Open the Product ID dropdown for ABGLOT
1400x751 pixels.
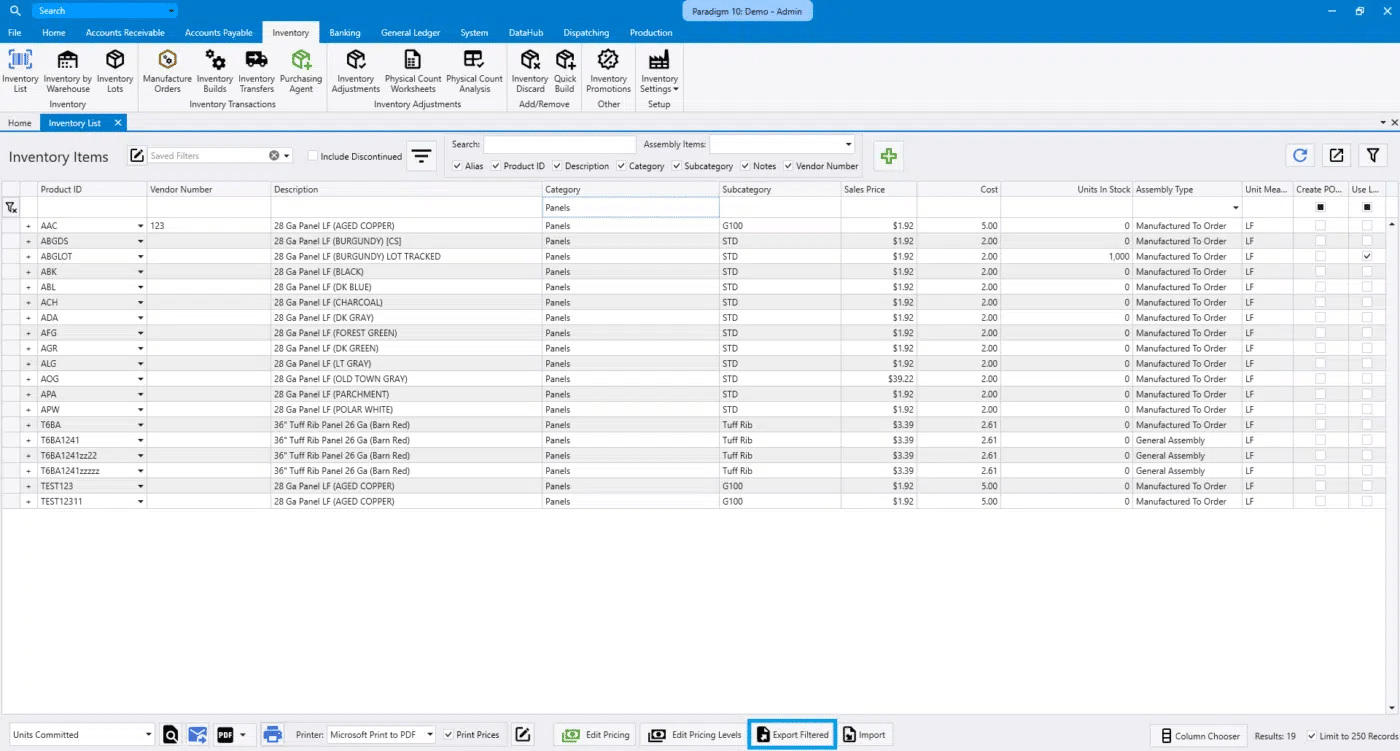[140, 257]
